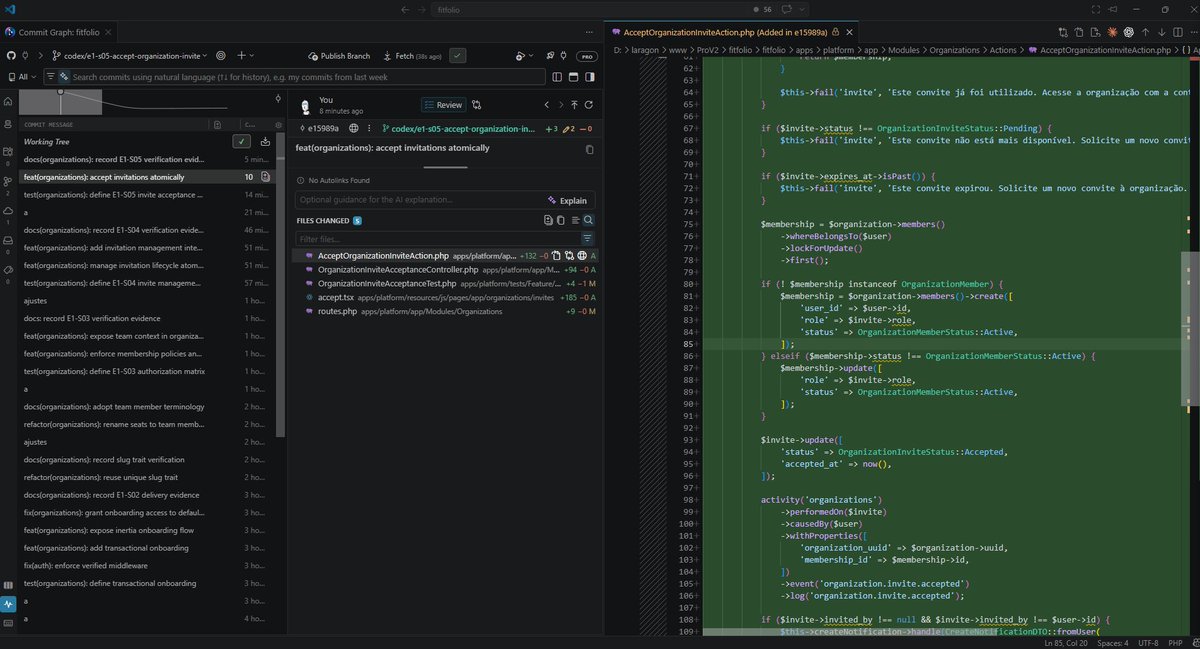Refresh commit details
The width and height of the screenshot is (1200, 649).
[x=589, y=104]
